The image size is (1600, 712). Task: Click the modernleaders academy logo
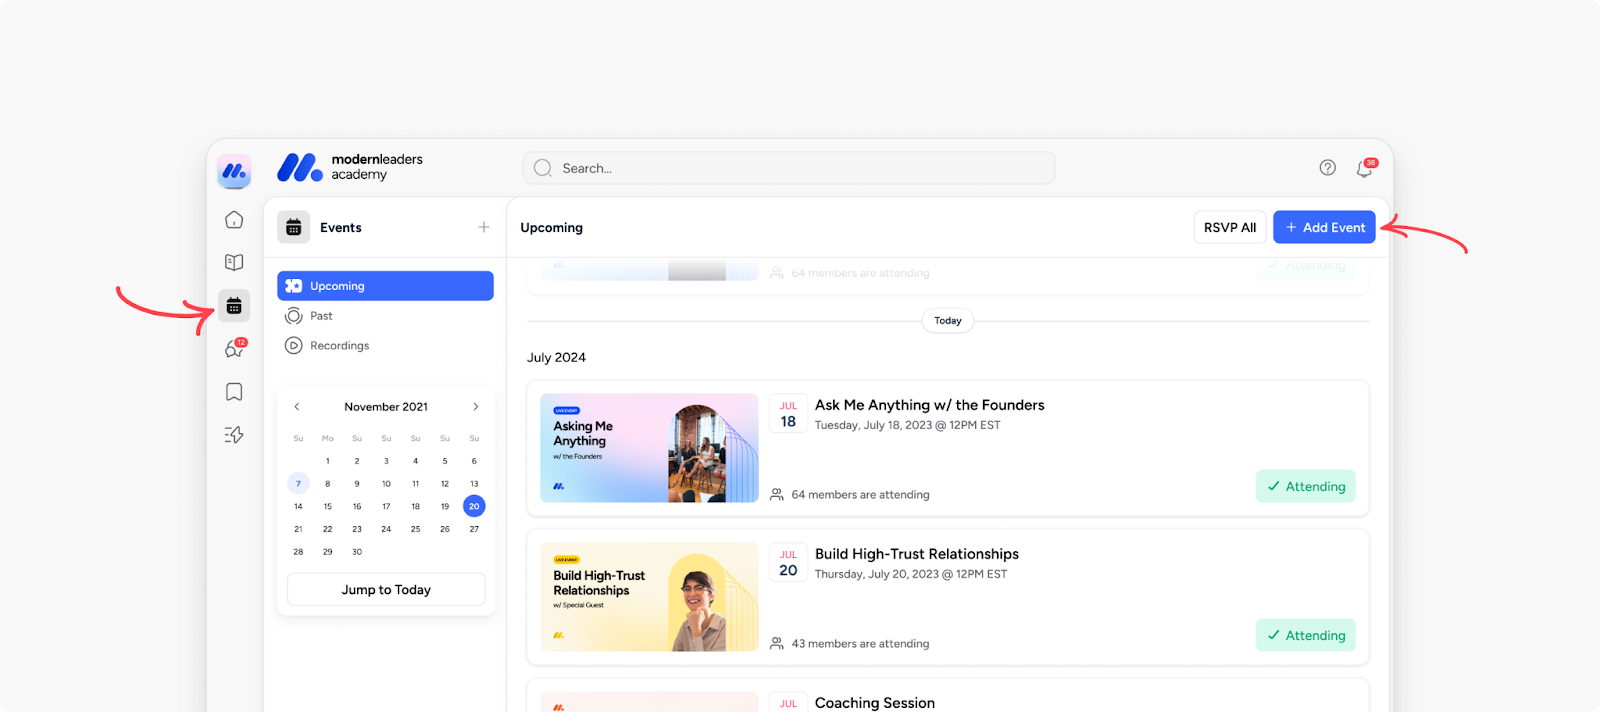pyautogui.click(x=350, y=167)
